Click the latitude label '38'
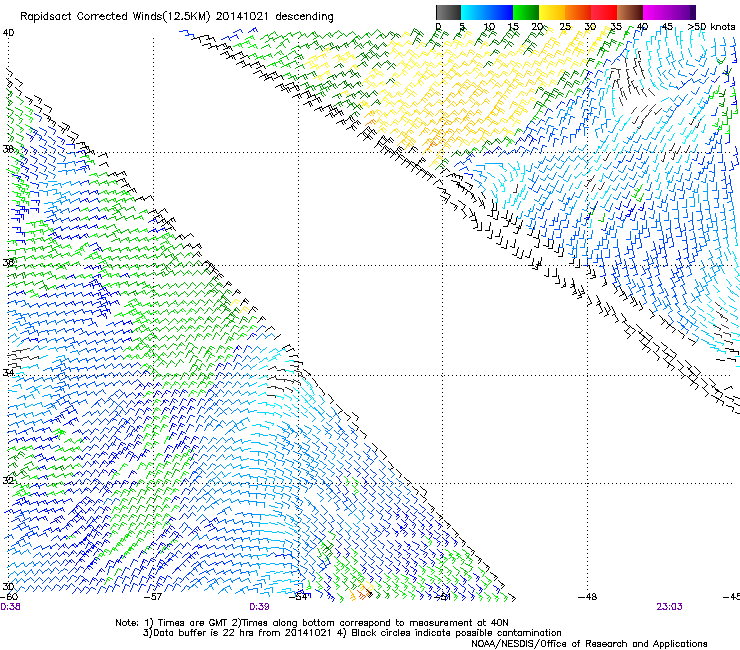The width and height of the screenshot is (740, 650). [x=8, y=149]
